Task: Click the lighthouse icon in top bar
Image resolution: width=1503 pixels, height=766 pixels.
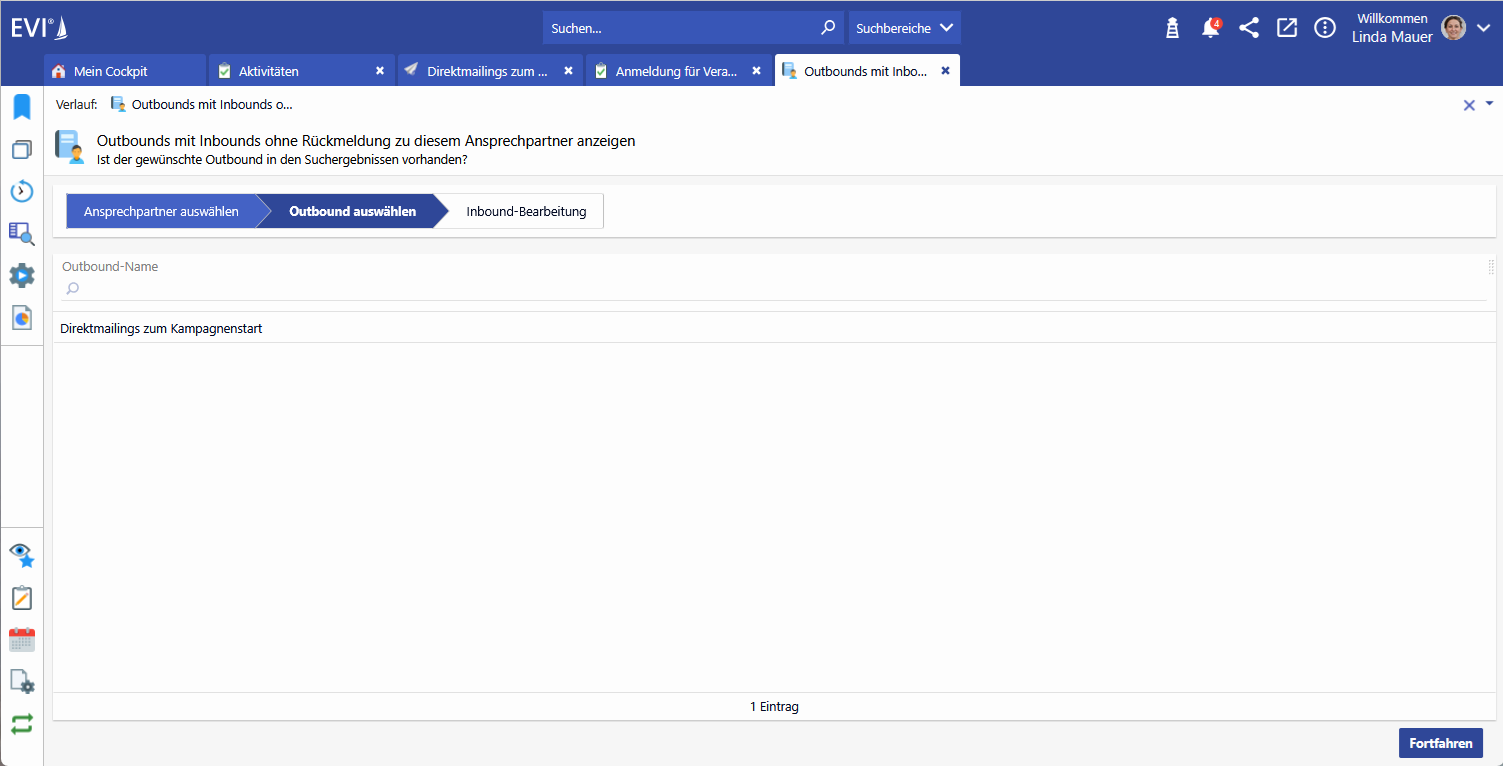Action: pyautogui.click(x=1172, y=28)
